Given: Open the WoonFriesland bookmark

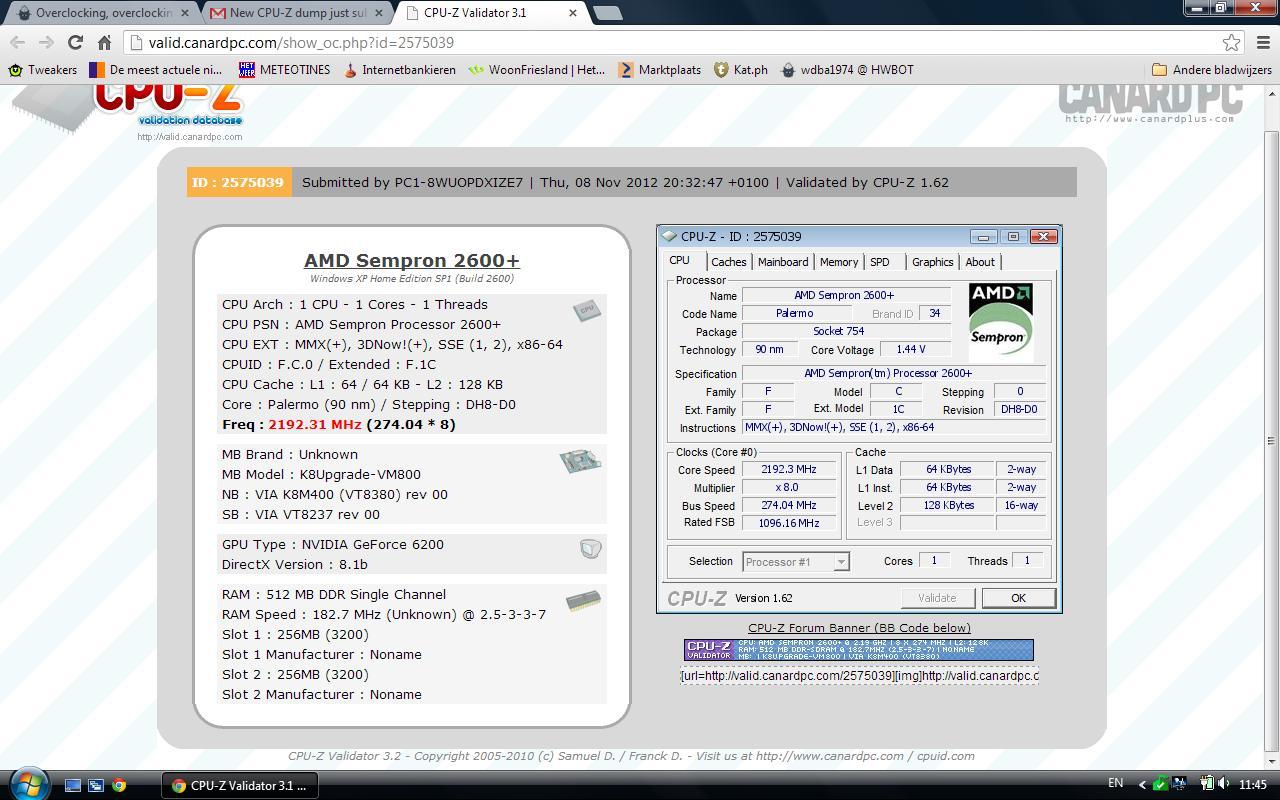Looking at the screenshot, I should pos(537,70).
